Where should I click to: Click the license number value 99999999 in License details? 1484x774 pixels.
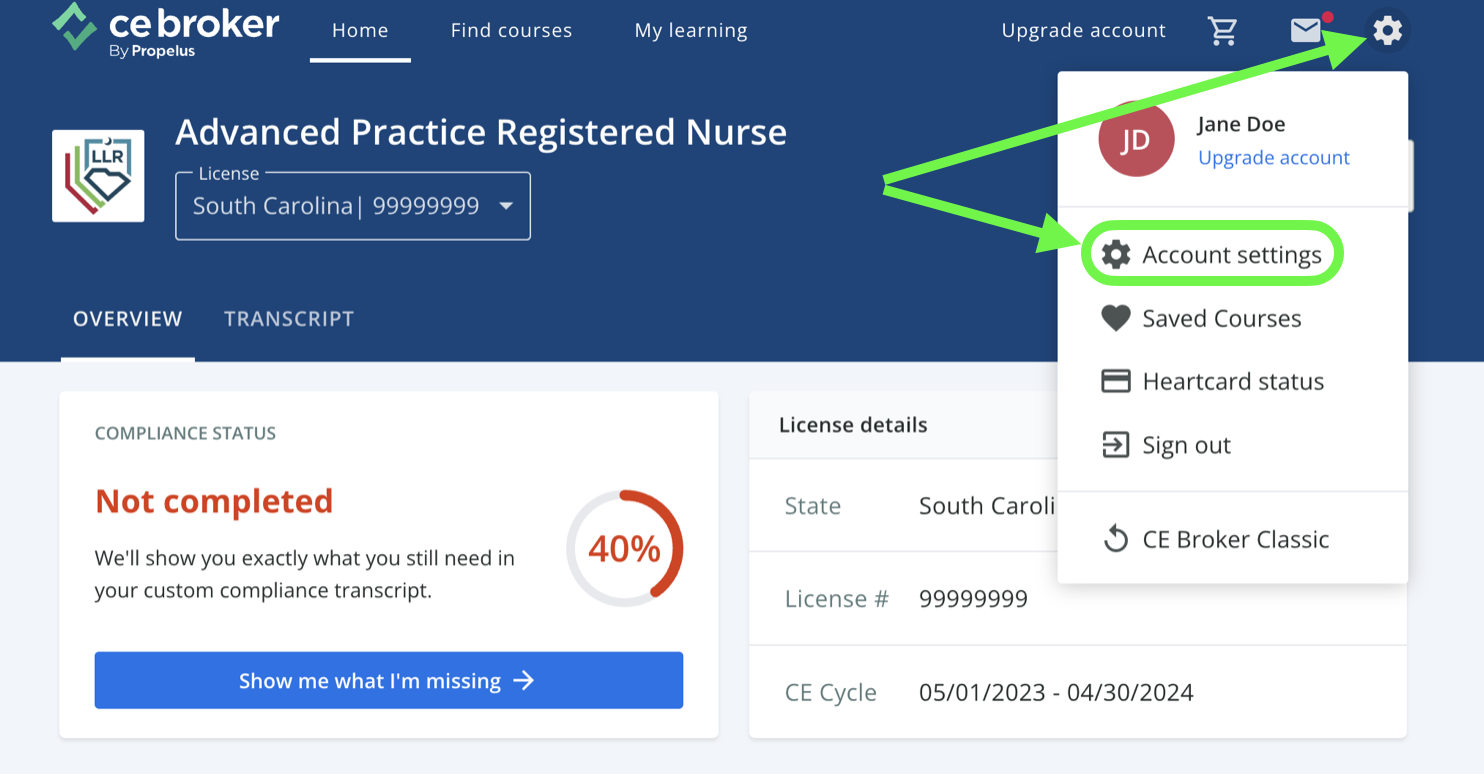pyautogui.click(x=973, y=599)
